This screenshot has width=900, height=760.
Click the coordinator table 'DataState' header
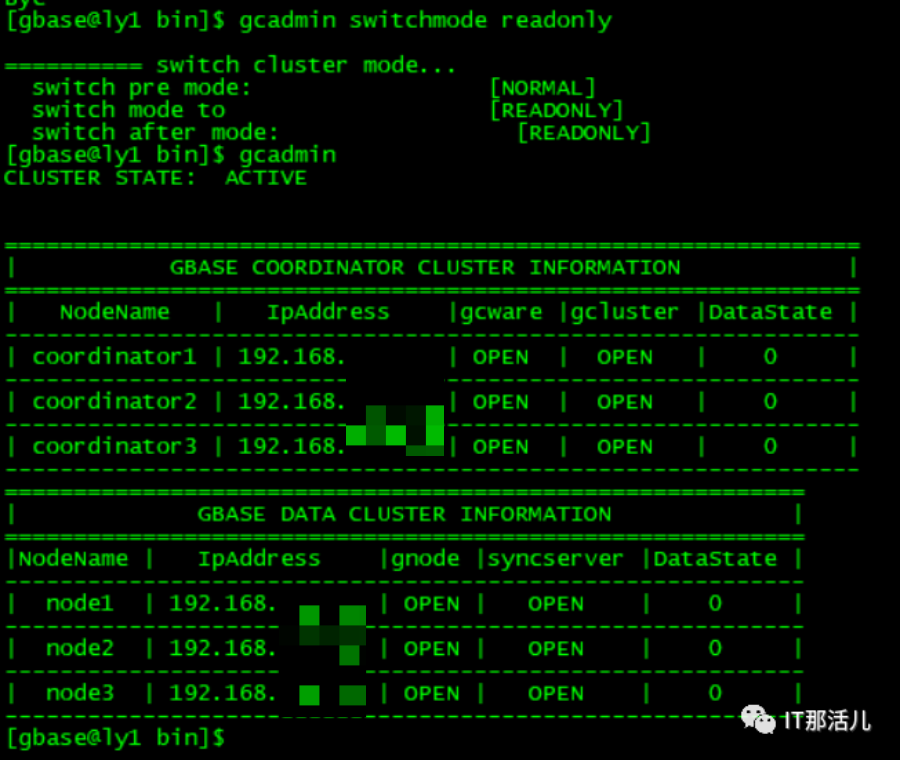click(x=770, y=312)
